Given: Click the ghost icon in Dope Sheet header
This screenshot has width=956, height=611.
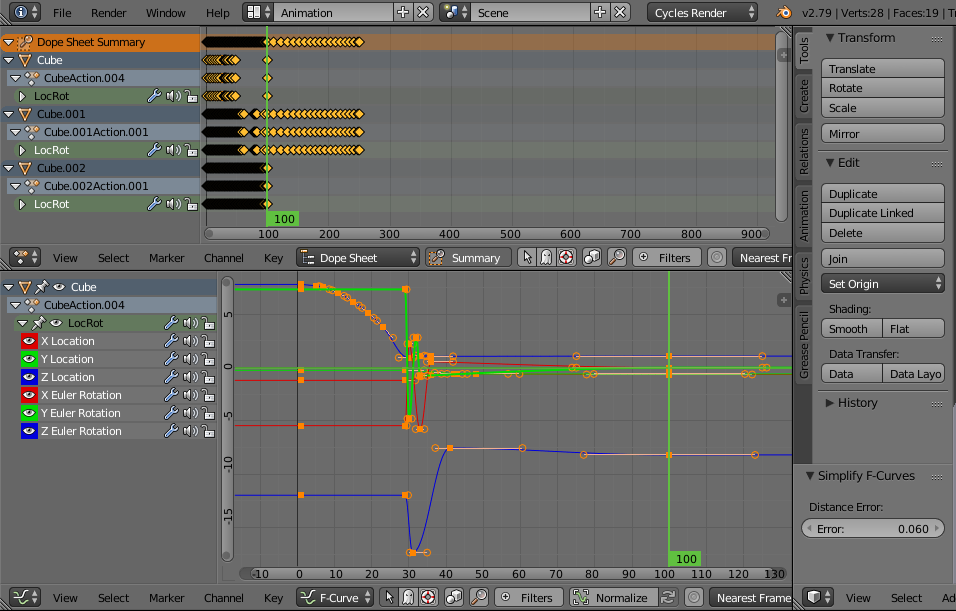Looking at the screenshot, I should (x=546, y=257).
